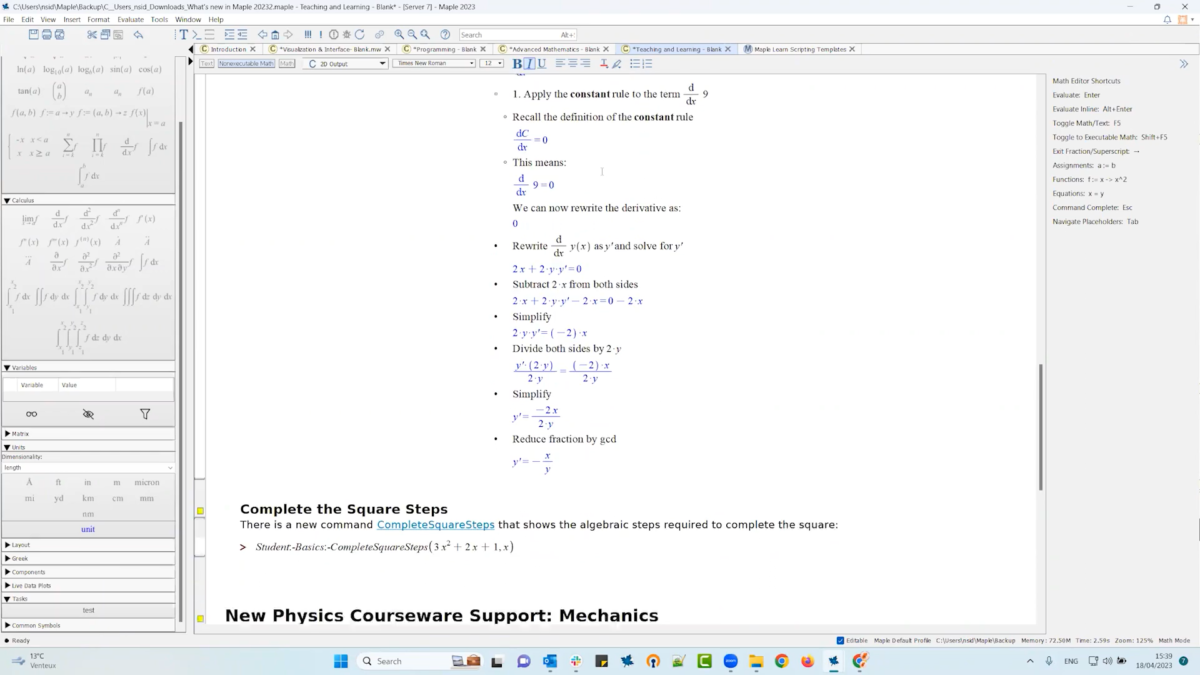Click the Home page icon in toolbar
Screen dimensions: 1200x675
pos(275,34)
